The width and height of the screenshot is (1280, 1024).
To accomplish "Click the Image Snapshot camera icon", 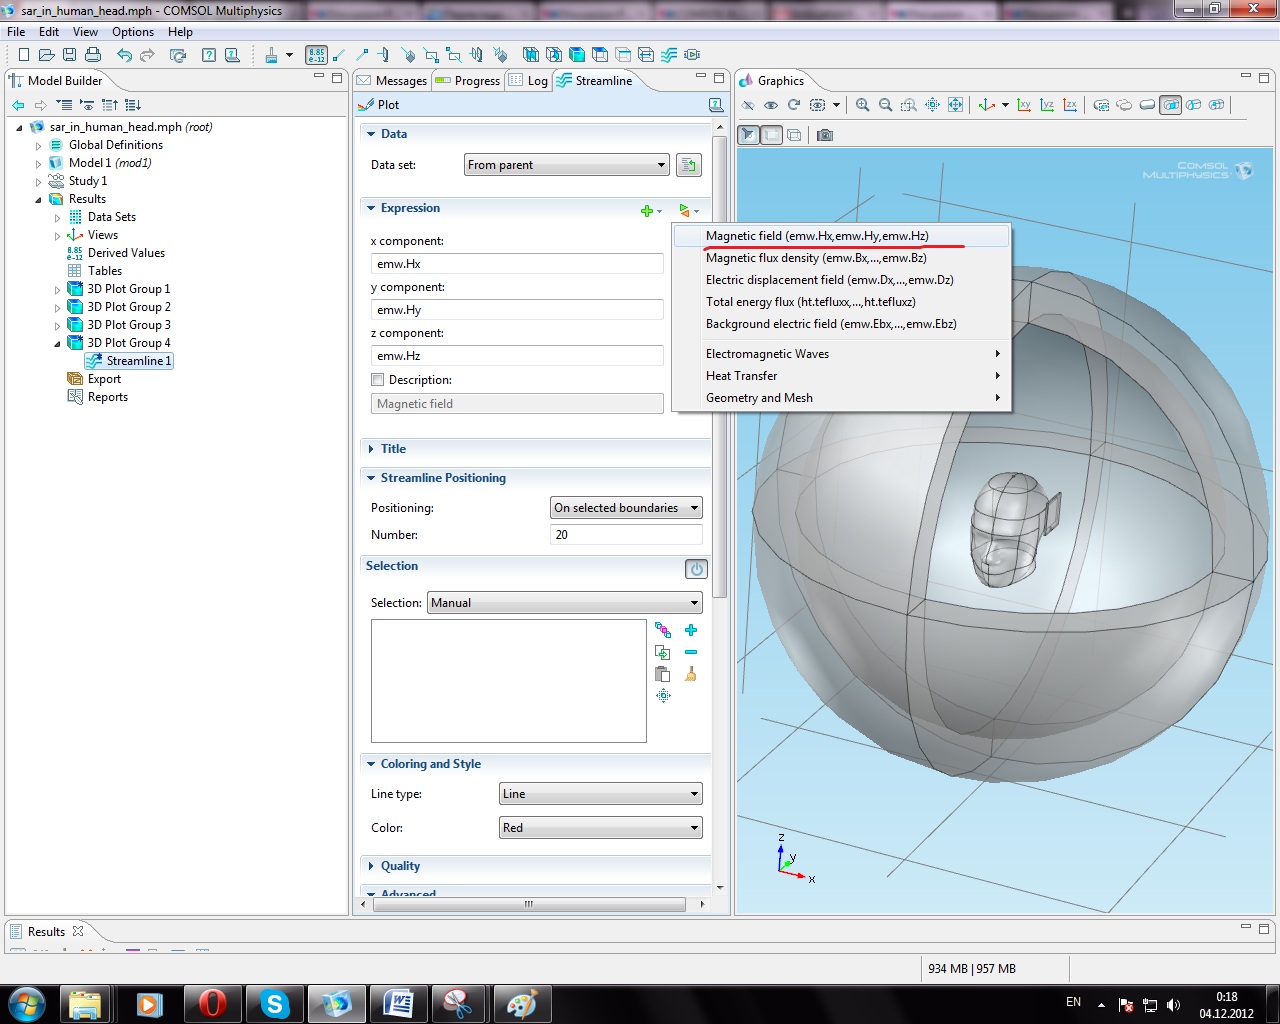I will click(825, 135).
